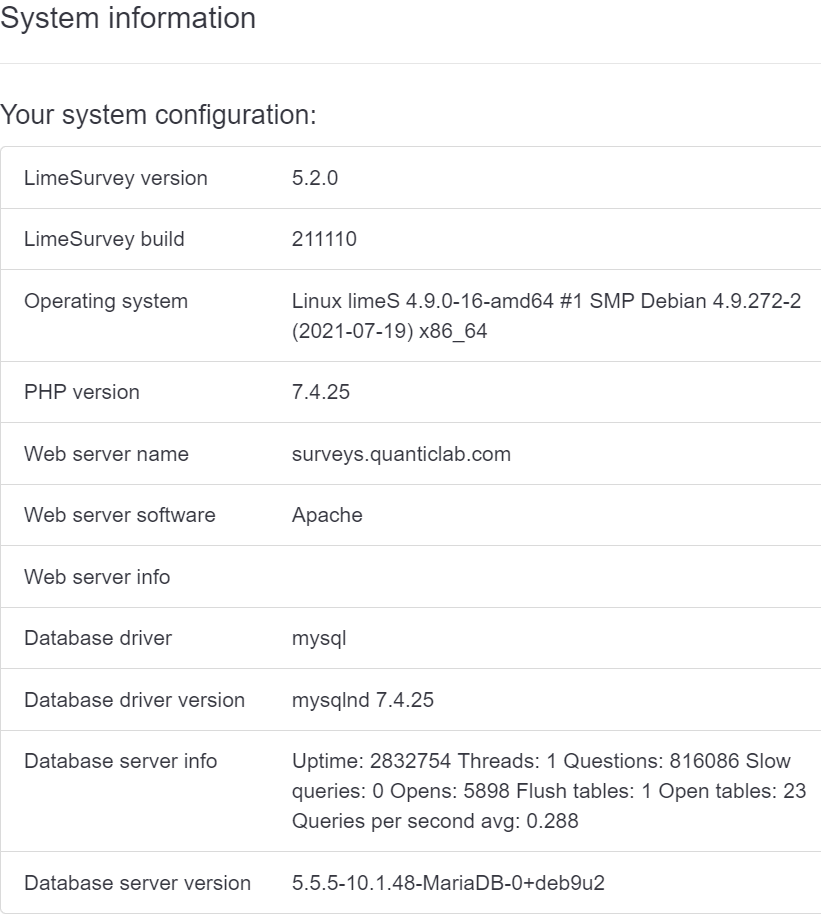This screenshot has height=915, width=821.
Task: Click the 'Your system configuration:' subheading
Action: [159, 115]
